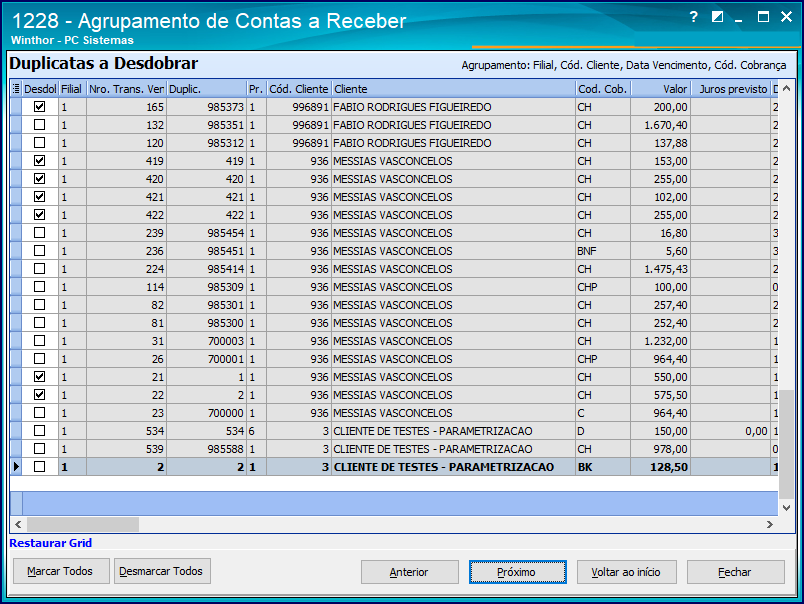Click the horizontal scrollbar right arrow
The image size is (804, 604).
coord(770,524)
